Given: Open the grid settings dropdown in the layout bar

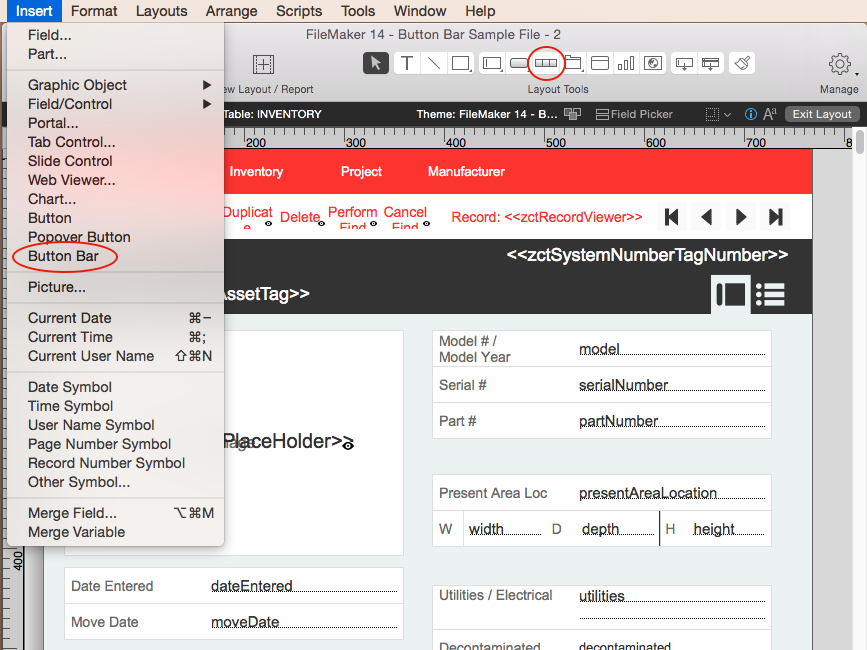Looking at the screenshot, I should [716, 113].
